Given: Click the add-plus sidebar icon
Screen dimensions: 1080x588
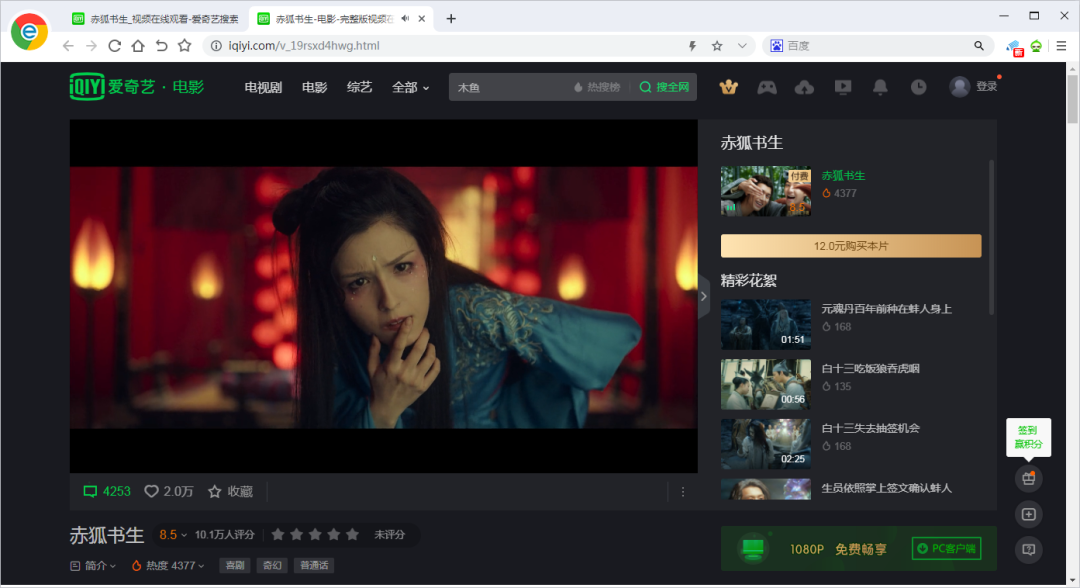Looking at the screenshot, I should (1028, 514).
